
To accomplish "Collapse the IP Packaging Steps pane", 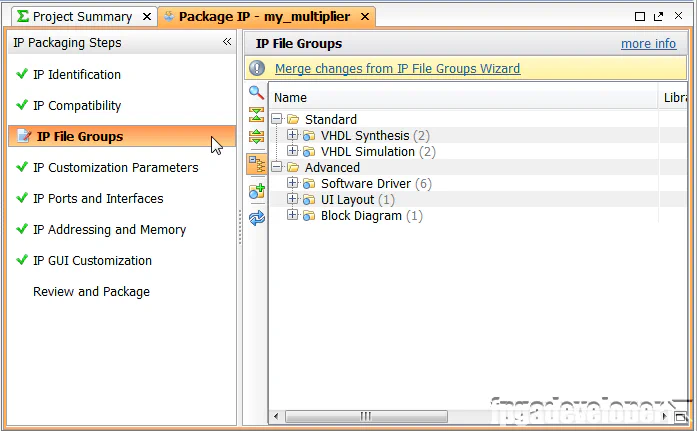I will 227,42.
